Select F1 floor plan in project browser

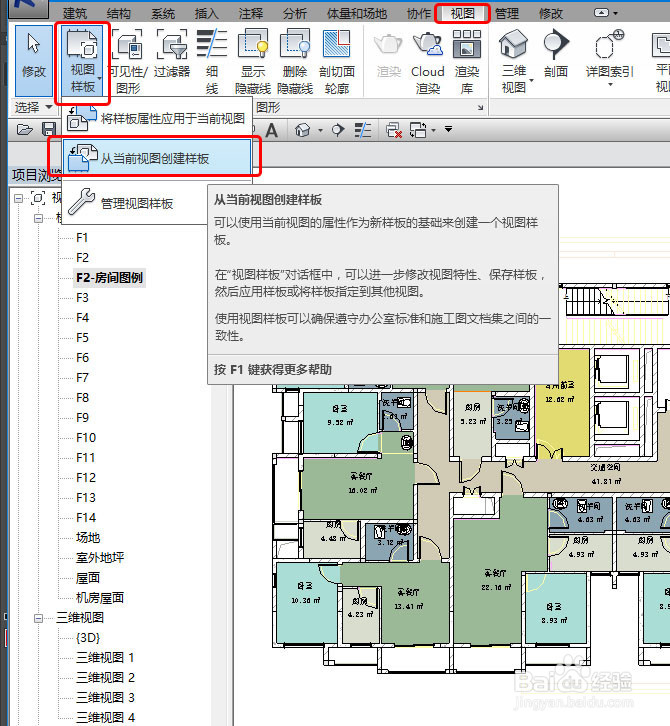(82, 238)
